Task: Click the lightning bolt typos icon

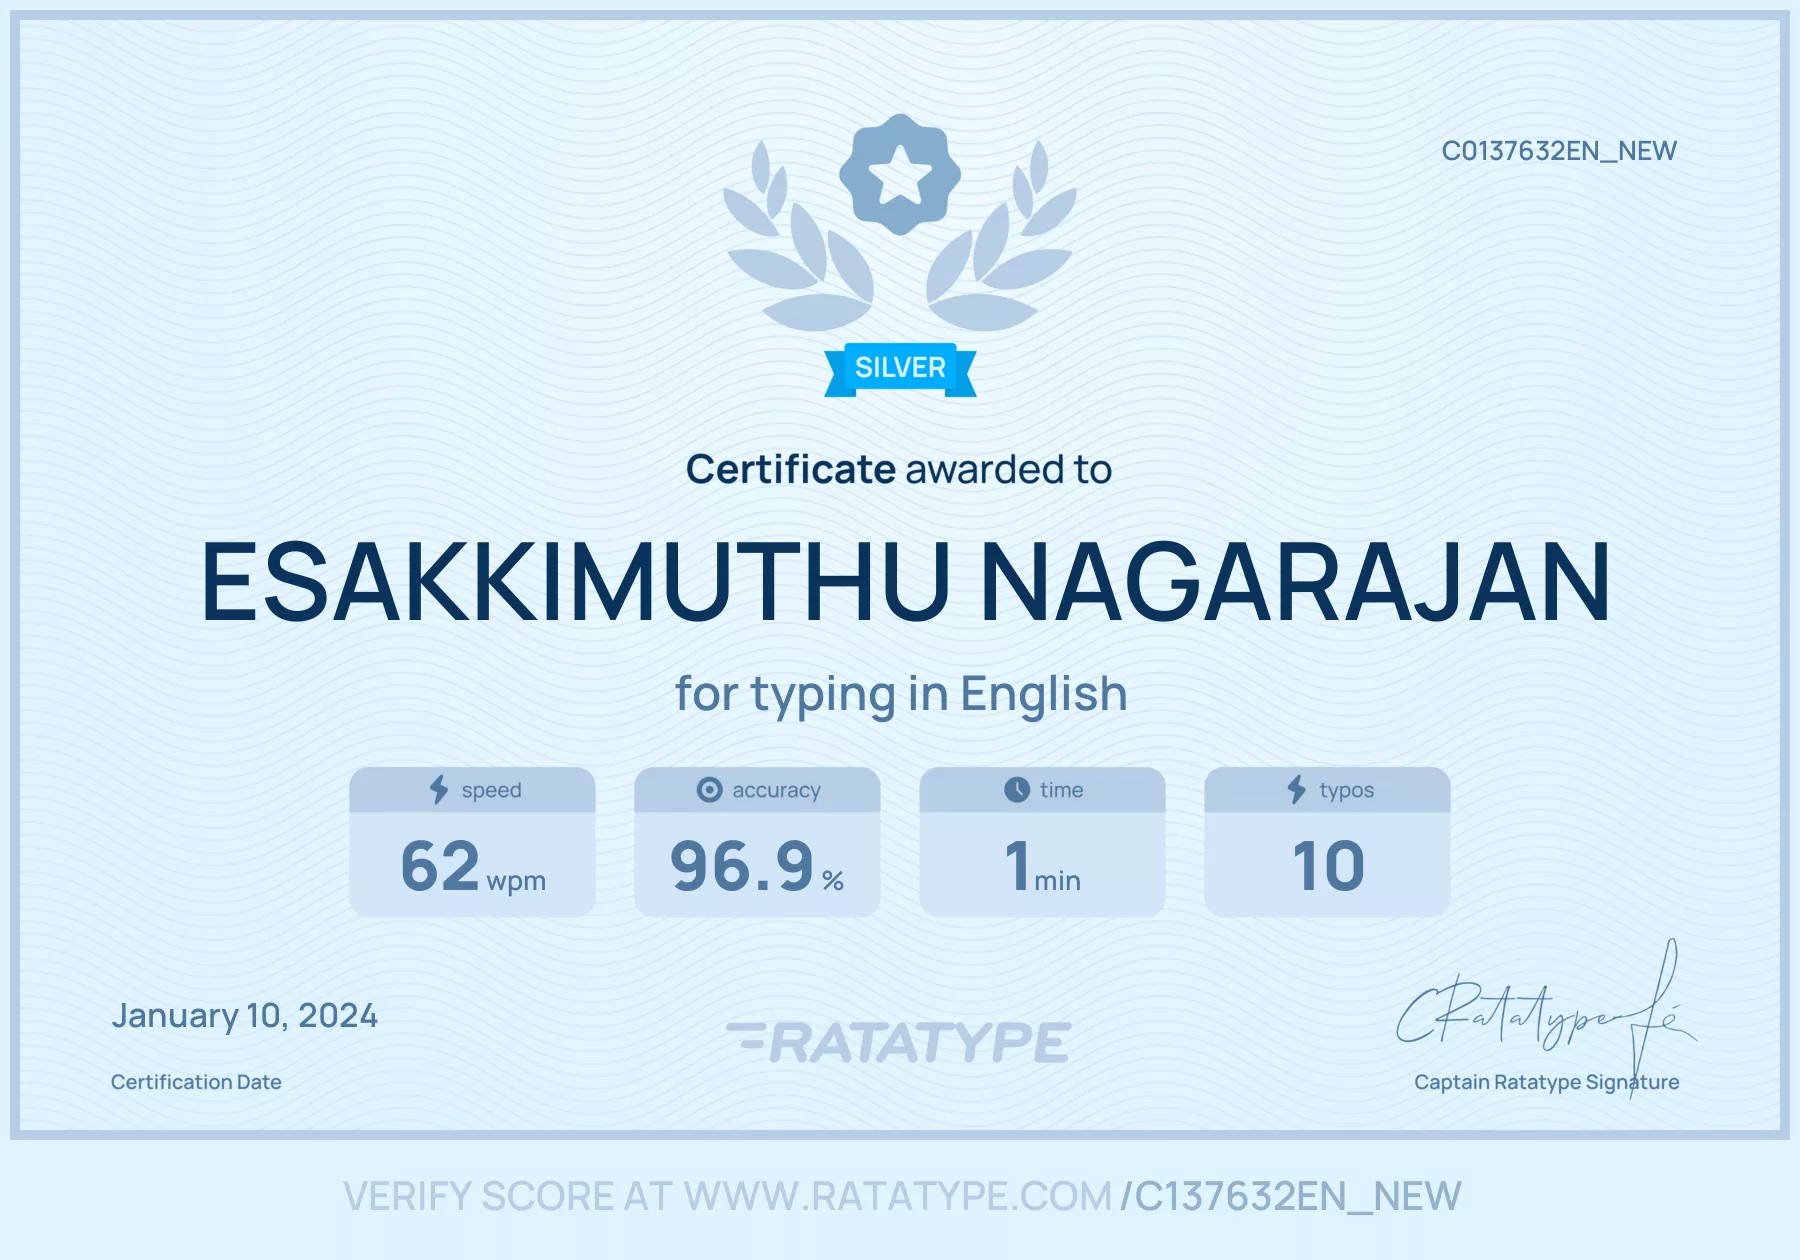Action: (1297, 790)
